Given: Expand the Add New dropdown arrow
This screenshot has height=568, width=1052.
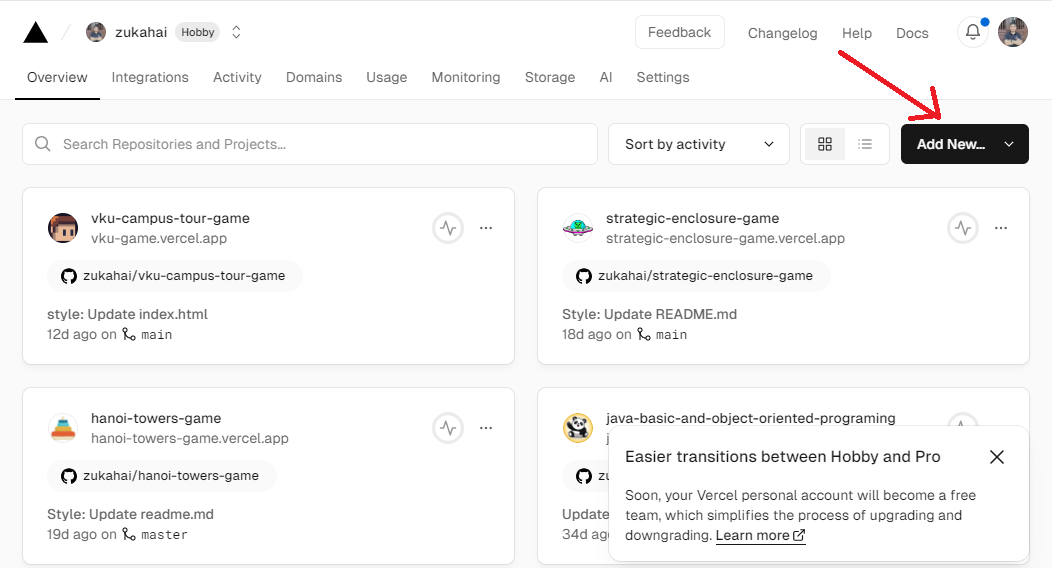Looking at the screenshot, I should coord(1009,144).
